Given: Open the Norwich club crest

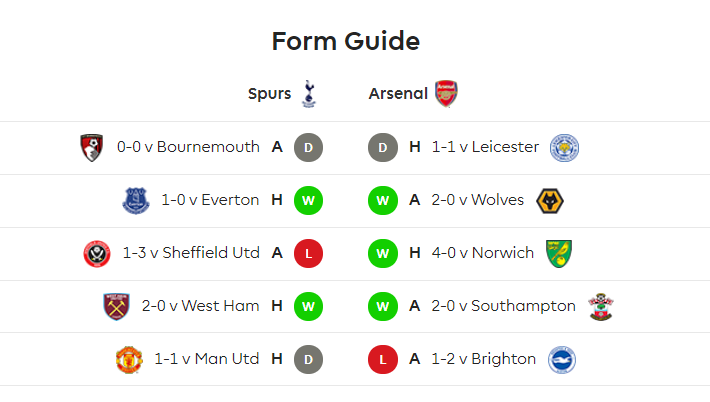Looking at the screenshot, I should pos(559,254).
